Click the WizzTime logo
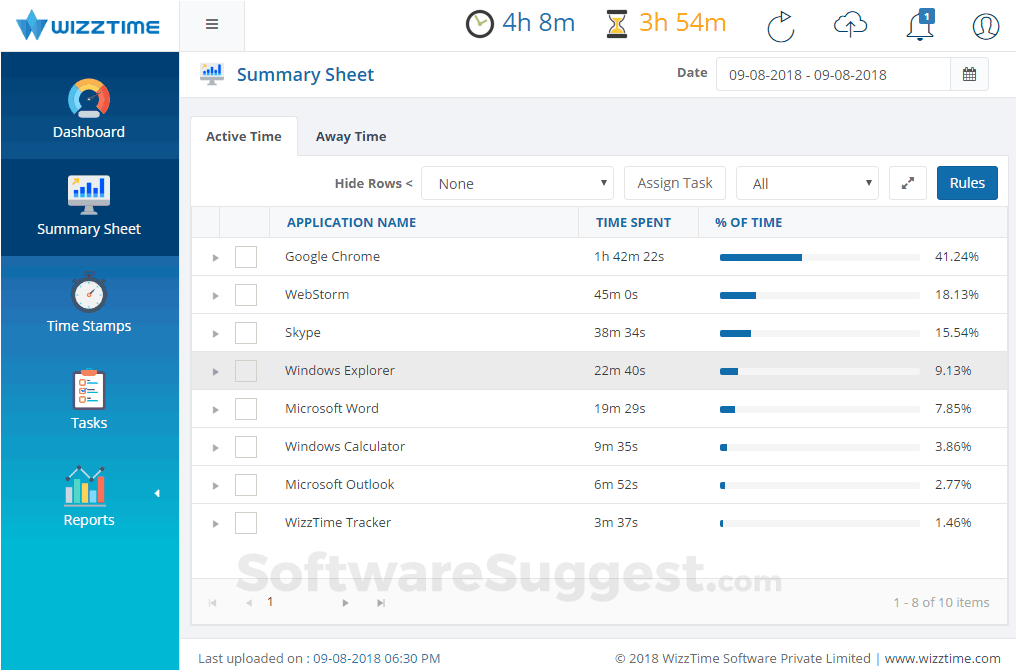 (x=88, y=26)
